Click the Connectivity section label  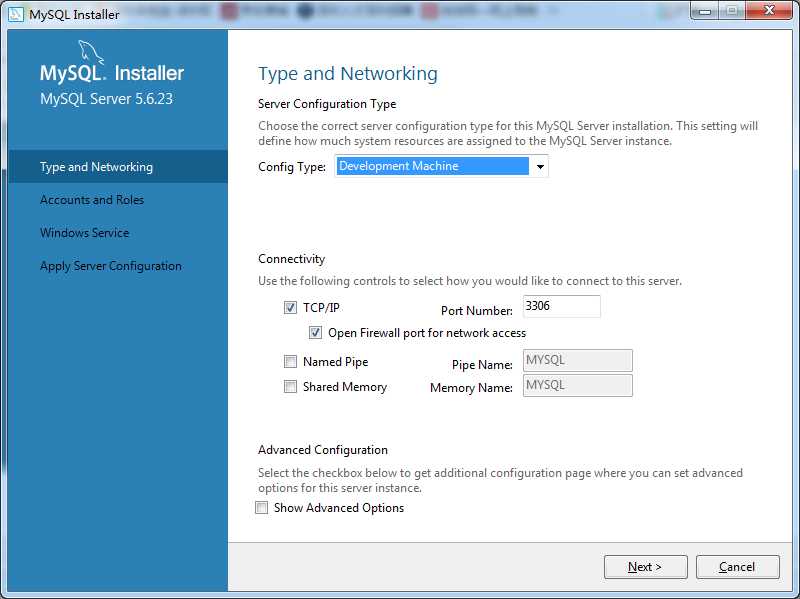point(291,259)
